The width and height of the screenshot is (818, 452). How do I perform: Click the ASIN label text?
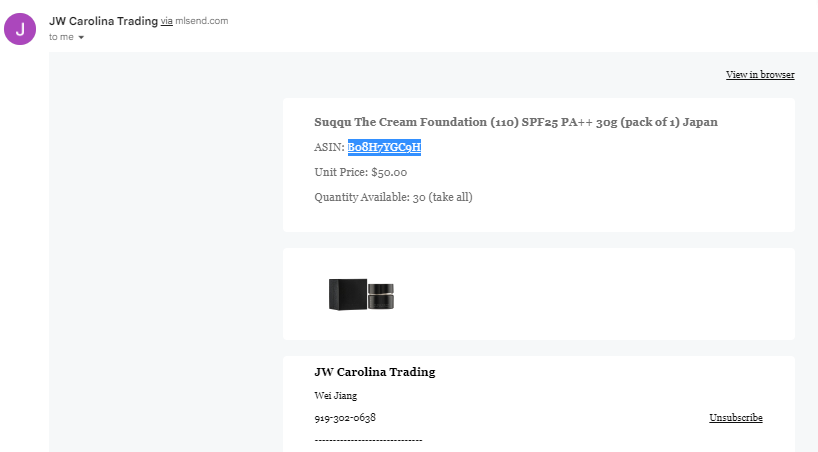click(329, 147)
